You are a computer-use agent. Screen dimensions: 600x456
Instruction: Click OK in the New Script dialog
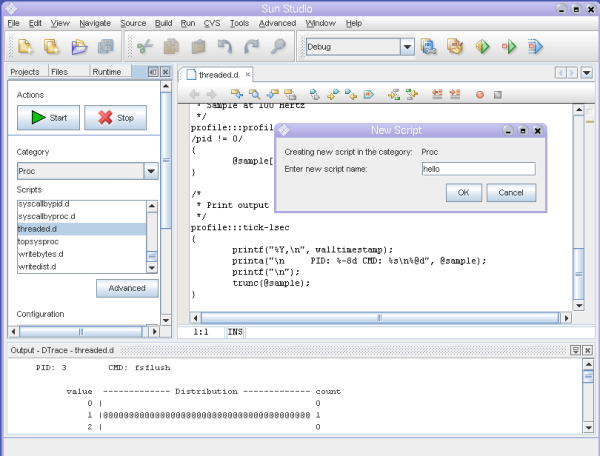463,192
